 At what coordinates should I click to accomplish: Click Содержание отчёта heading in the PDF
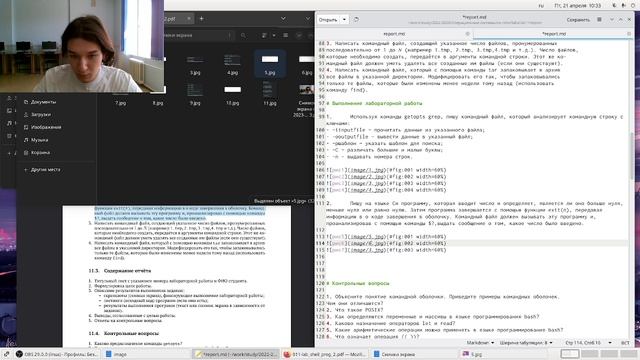coord(127,271)
